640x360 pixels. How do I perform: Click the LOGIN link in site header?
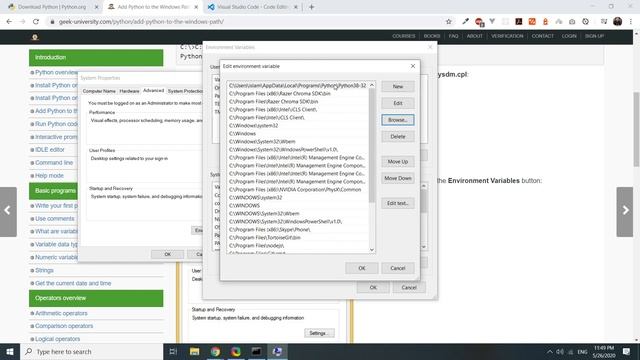point(569,36)
